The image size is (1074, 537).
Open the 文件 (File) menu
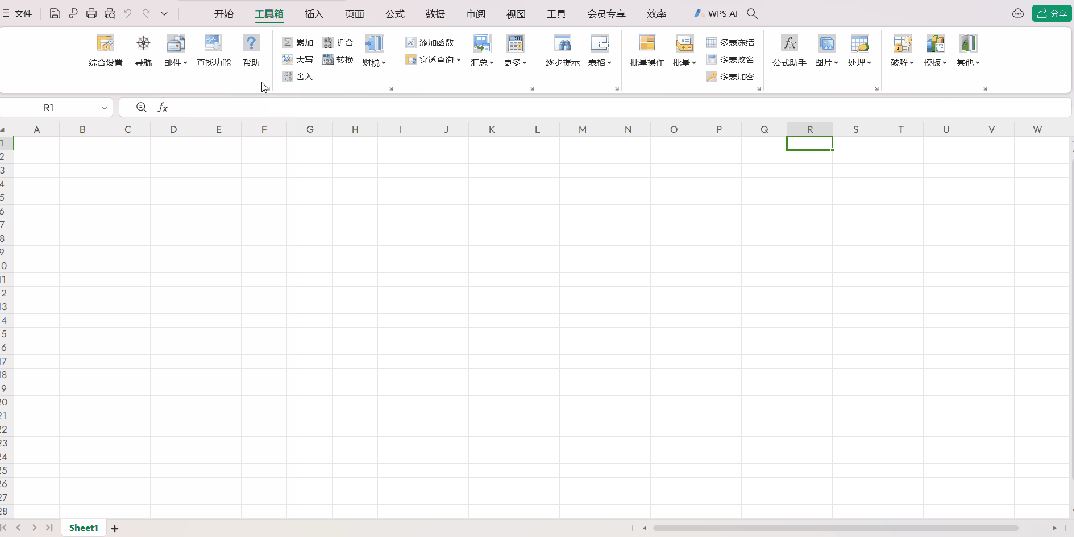18,14
